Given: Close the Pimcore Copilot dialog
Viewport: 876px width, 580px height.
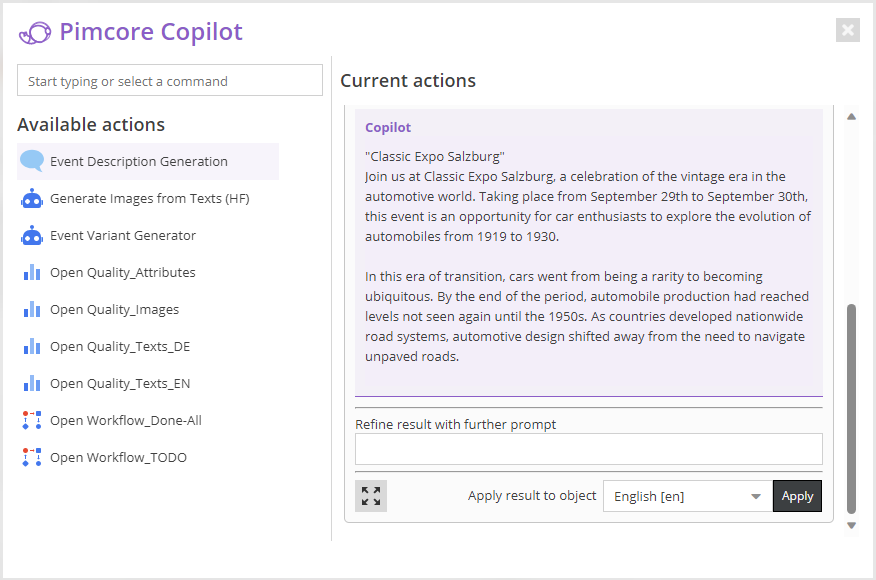Looking at the screenshot, I should coord(848,30).
